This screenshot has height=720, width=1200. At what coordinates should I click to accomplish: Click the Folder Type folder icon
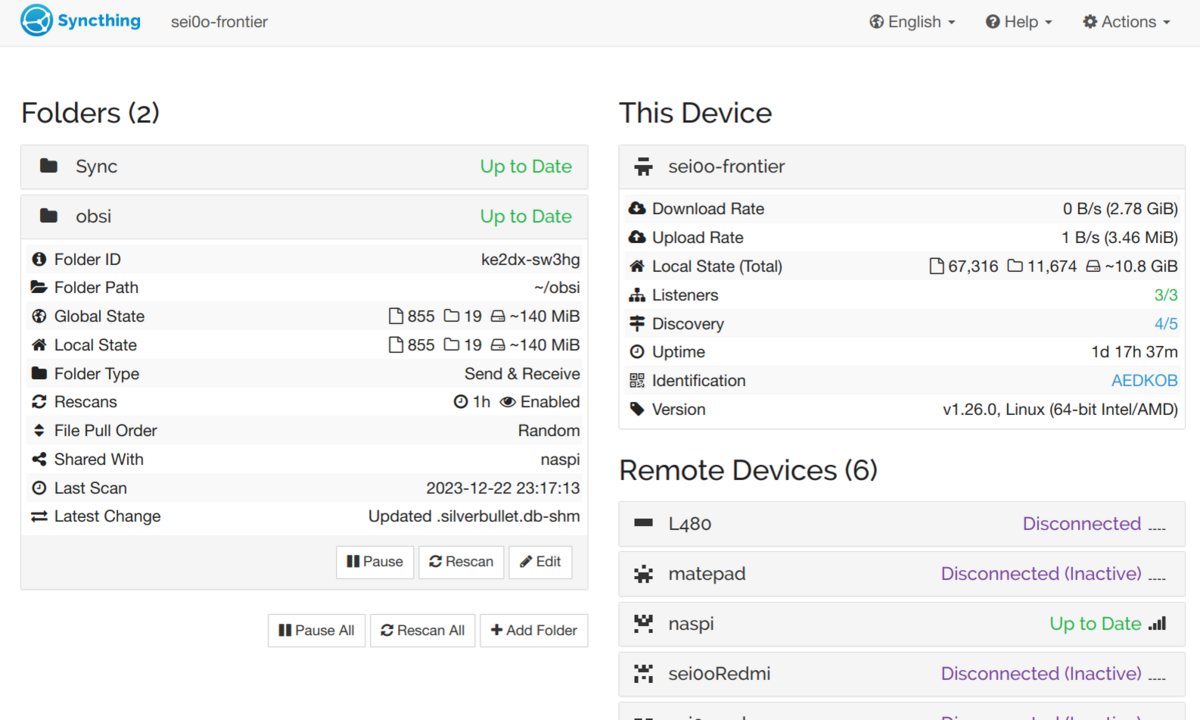tap(39, 374)
